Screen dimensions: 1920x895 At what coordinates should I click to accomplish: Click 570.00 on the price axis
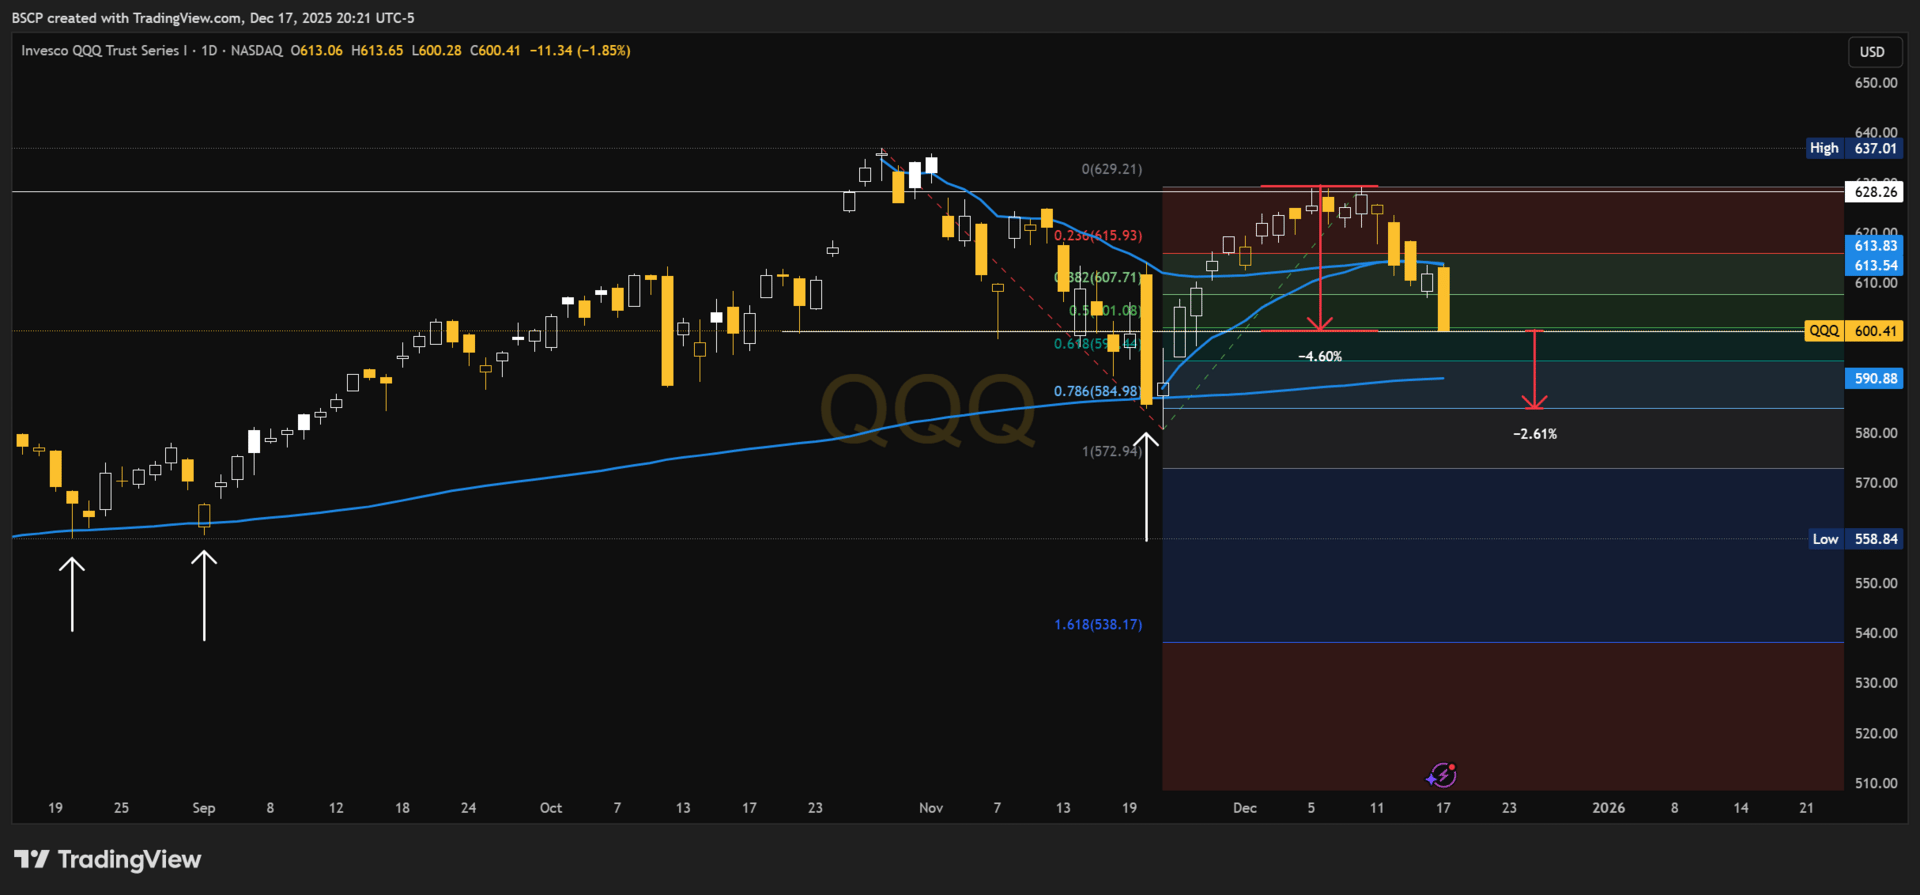tap(1876, 483)
